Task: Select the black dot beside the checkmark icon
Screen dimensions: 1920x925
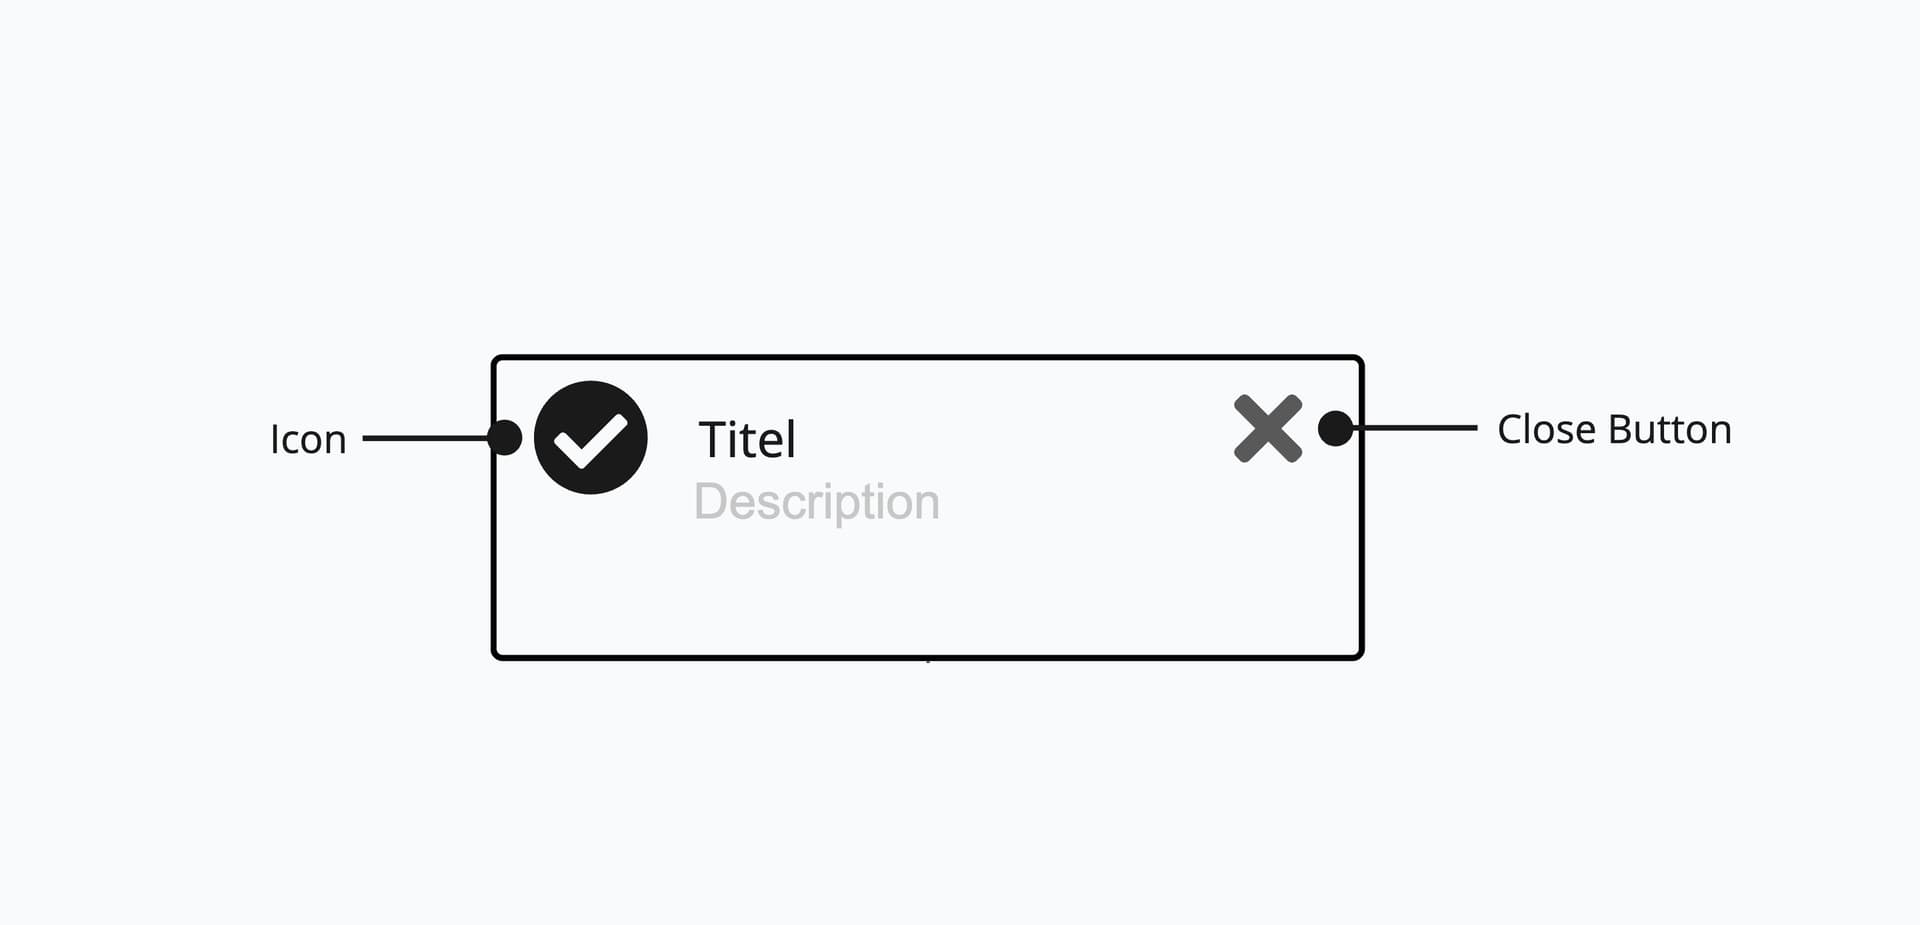Action: click(505, 437)
